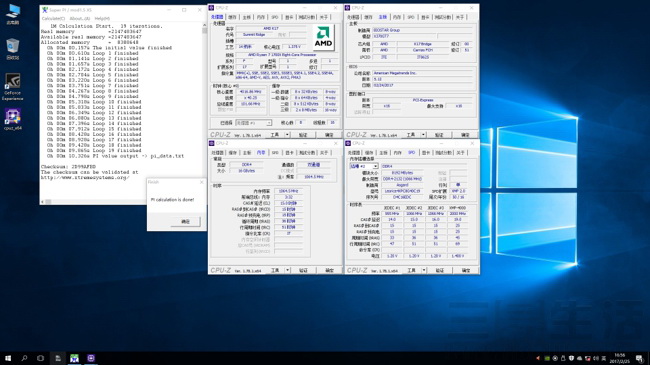
Task: Switch to SPD tab in the processor window
Action: tap(275, 17)
